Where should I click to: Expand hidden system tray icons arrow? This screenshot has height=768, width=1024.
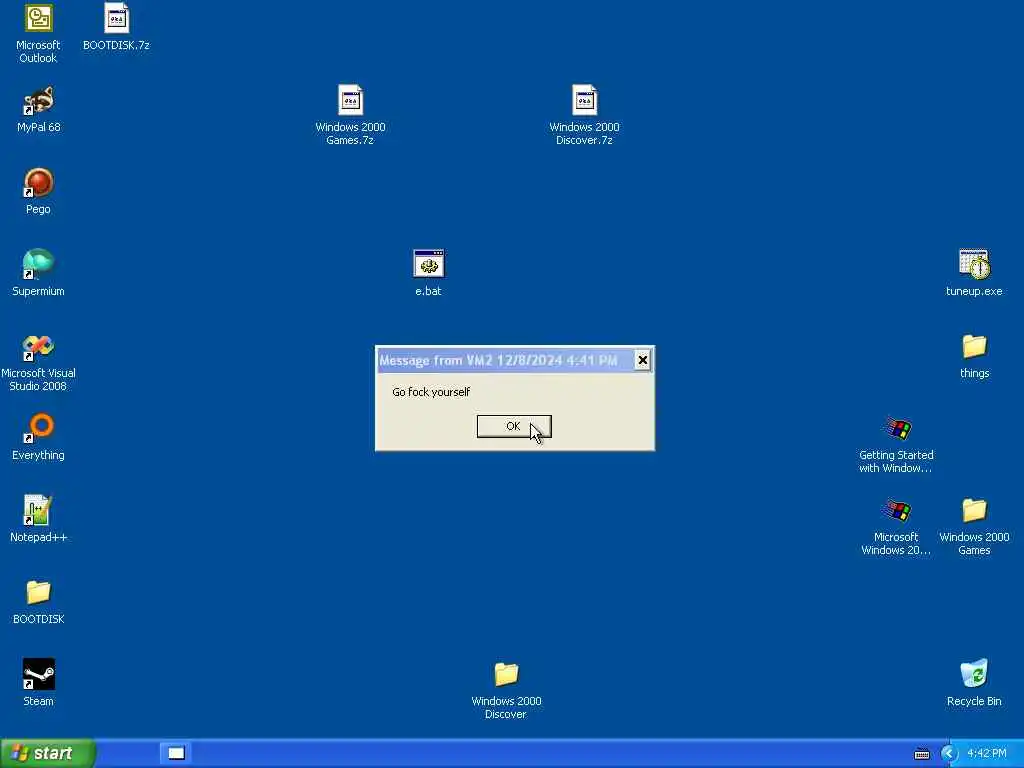(x=950, y=754)
